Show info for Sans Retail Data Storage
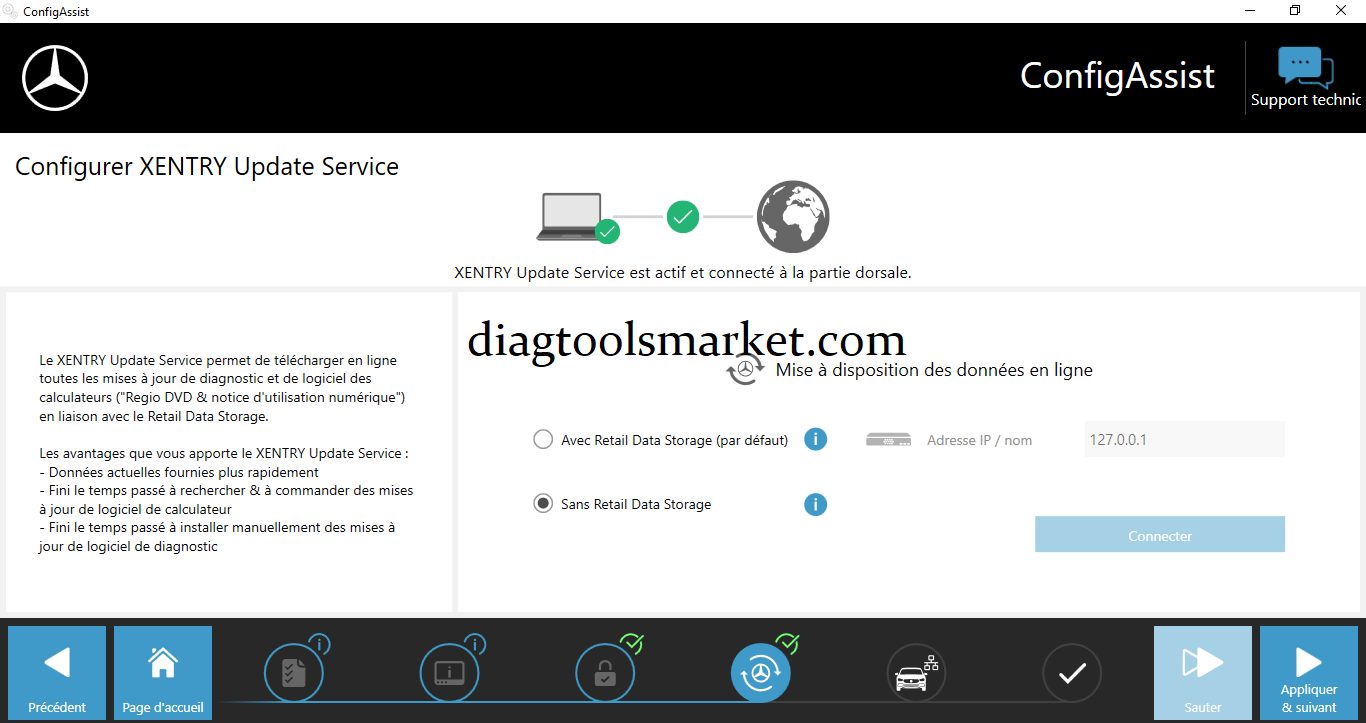The image size is (1366, 723). point(816,504)
